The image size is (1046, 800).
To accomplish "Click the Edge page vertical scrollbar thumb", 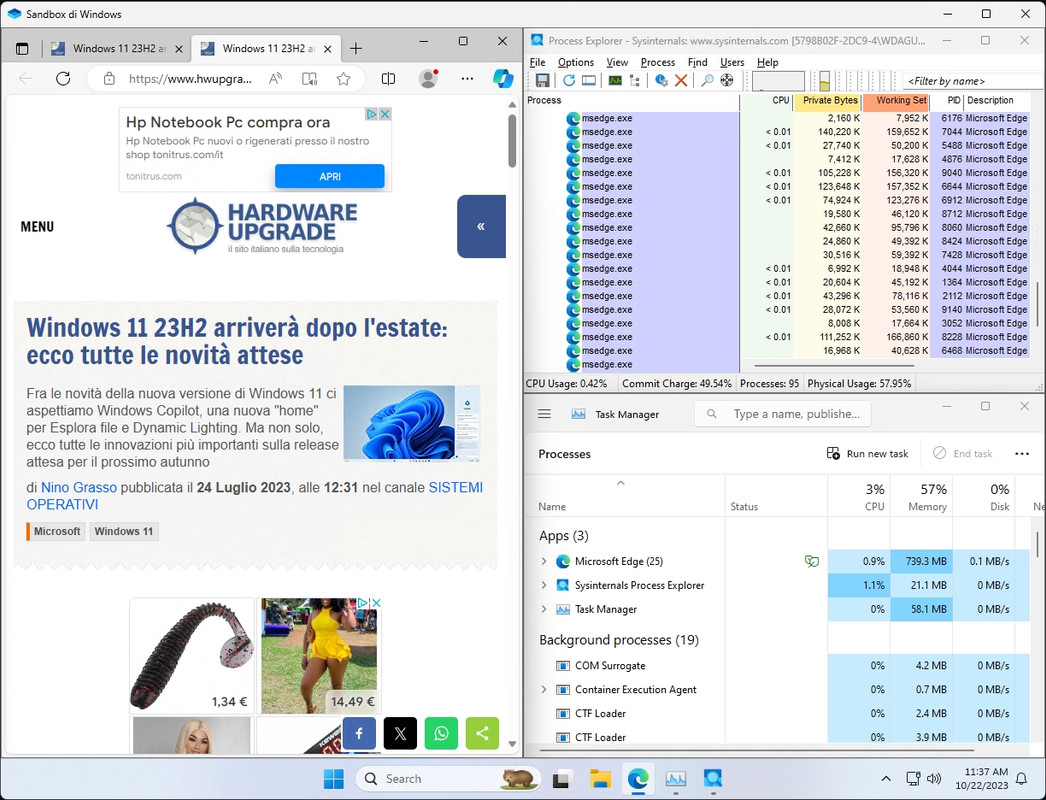I will pos(512,141).
